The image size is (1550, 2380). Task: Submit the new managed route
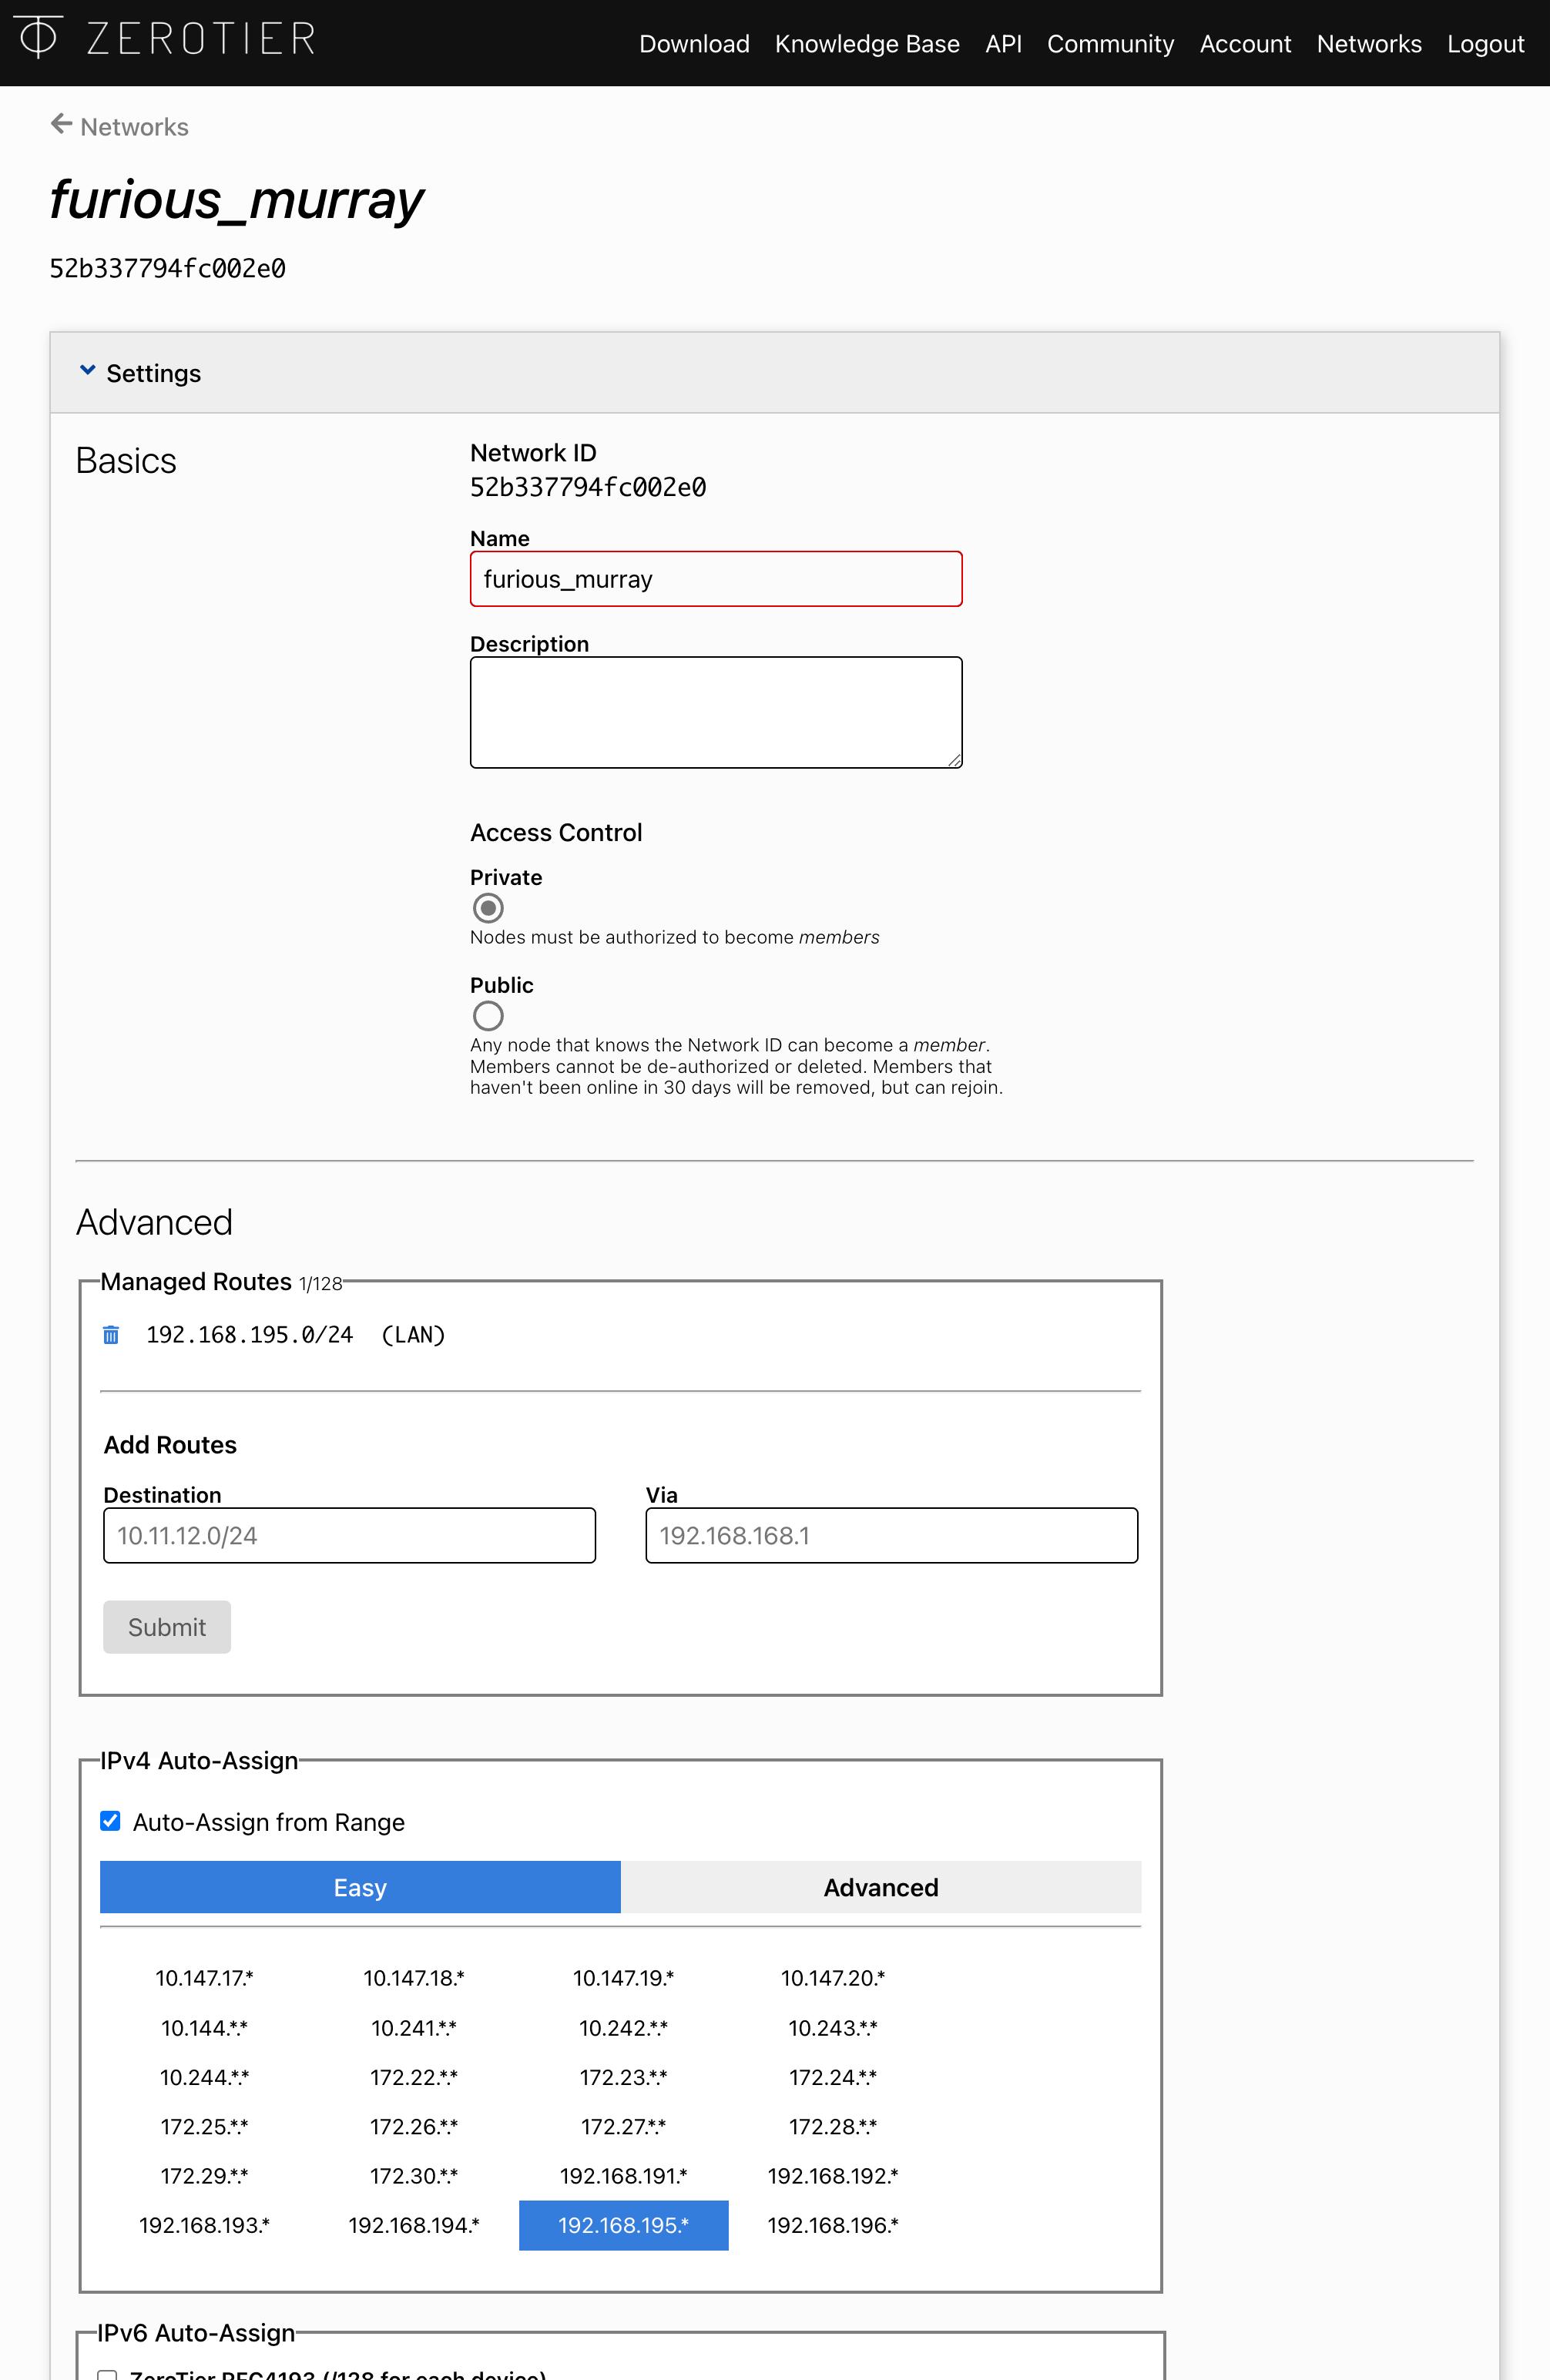[167, 1627]
